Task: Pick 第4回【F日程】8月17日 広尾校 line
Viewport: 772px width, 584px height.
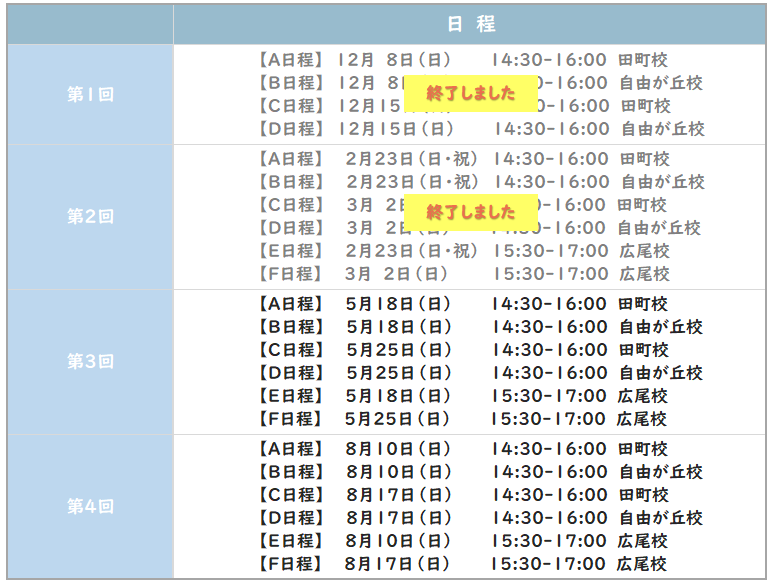Action: pos(463,564)
